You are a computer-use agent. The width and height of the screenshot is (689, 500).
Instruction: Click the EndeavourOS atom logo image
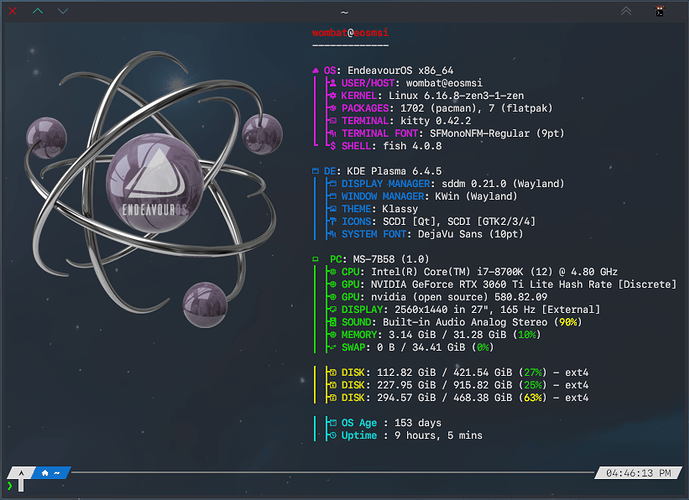pos(152,185)
